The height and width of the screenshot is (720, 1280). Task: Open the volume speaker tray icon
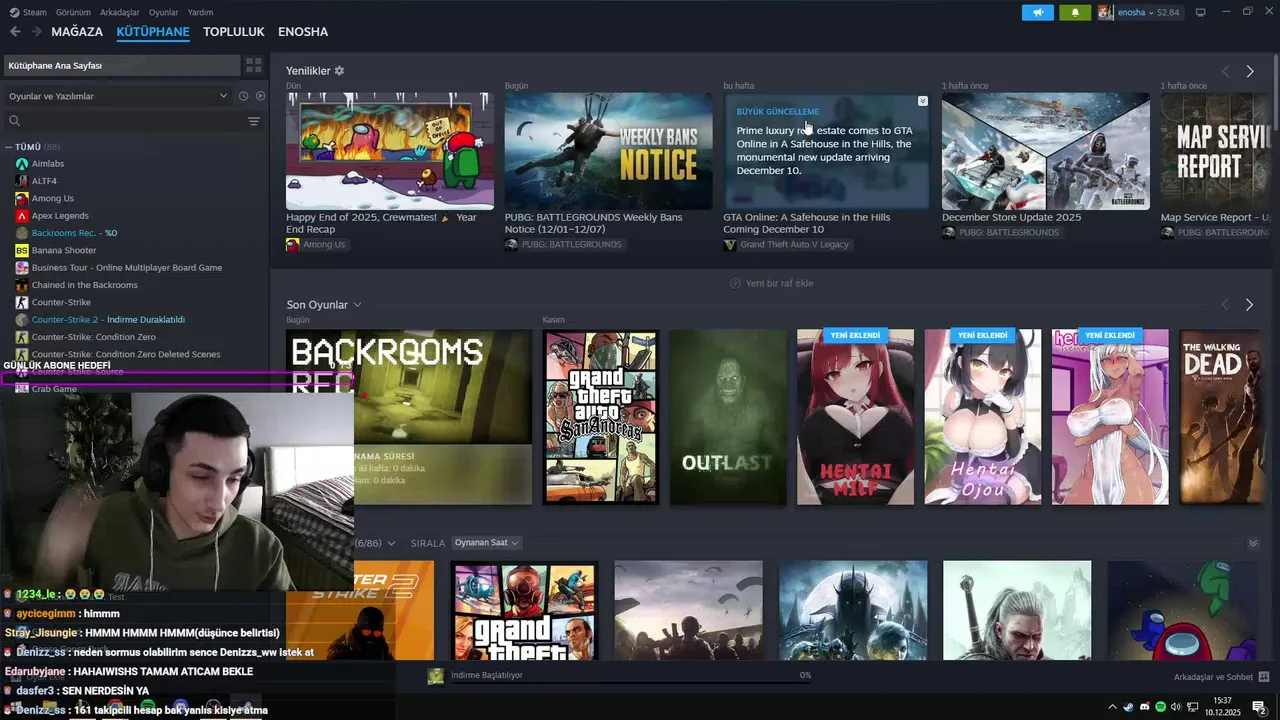[x=1176, y=707]
